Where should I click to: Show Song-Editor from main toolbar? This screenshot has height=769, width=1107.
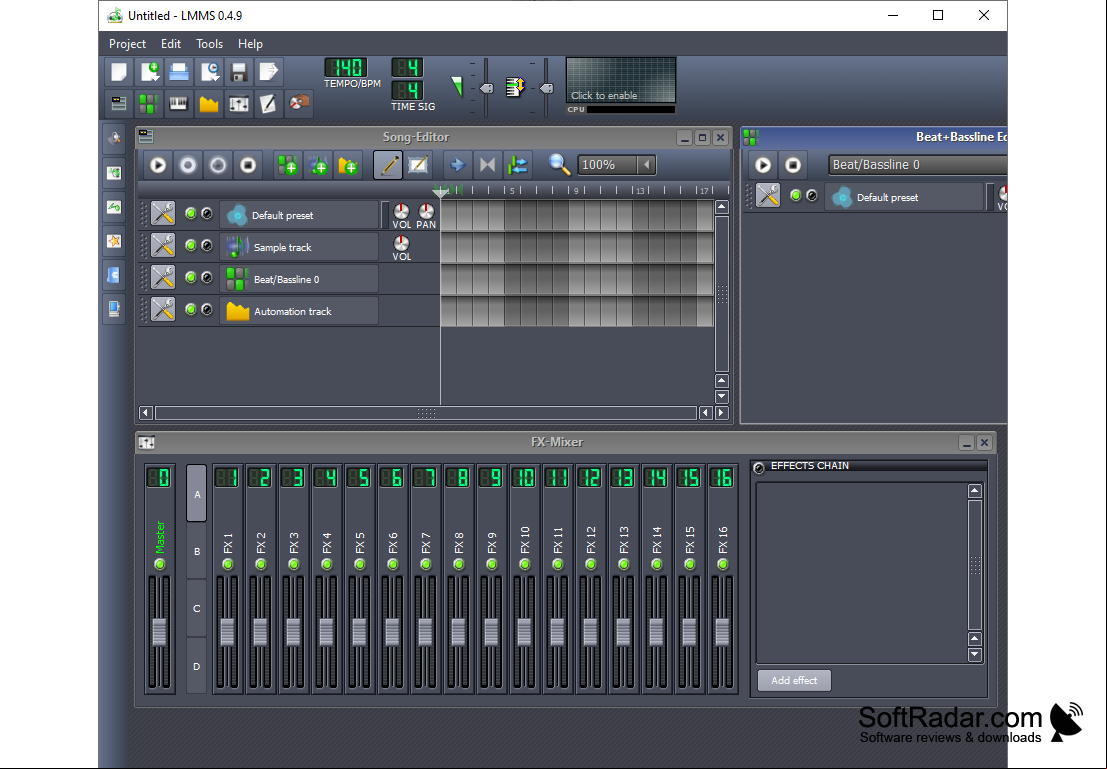pyautogui.click(x=119, y=104)
